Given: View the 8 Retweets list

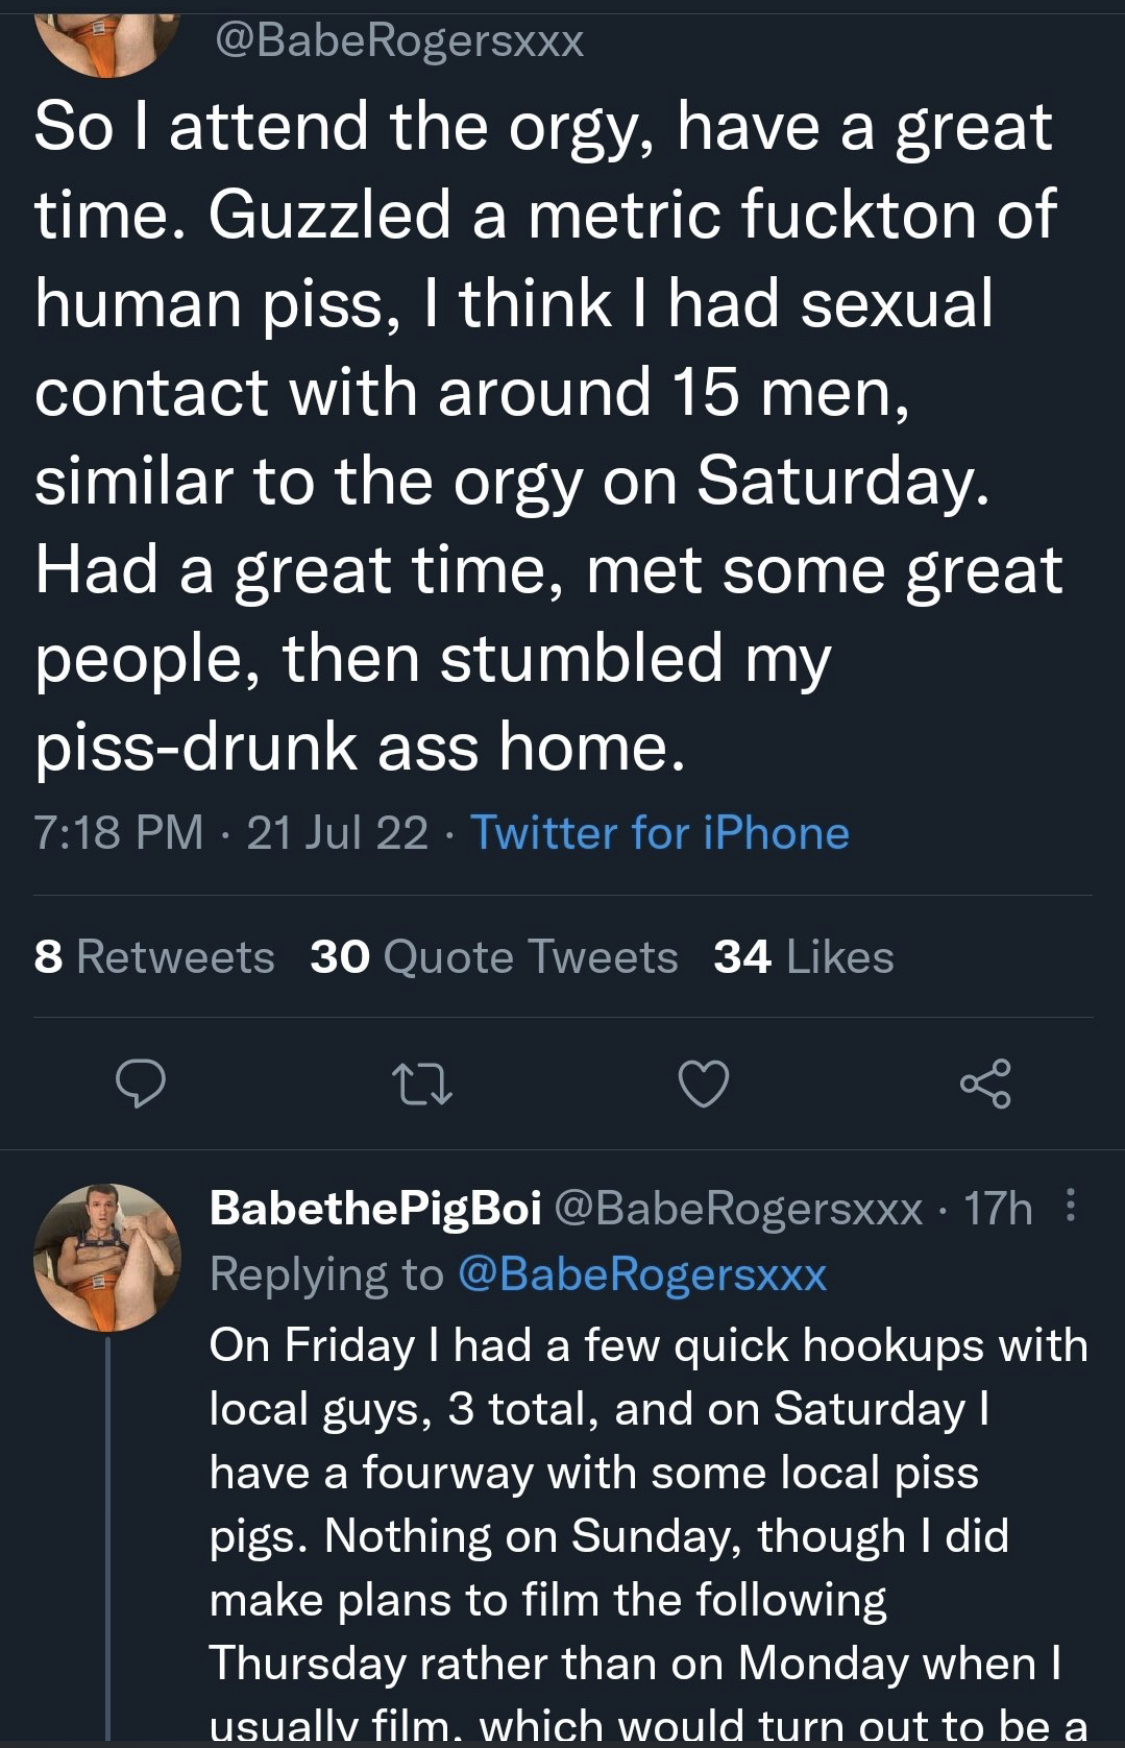Looking at the screenshot, I should click(x=154, y=957).
